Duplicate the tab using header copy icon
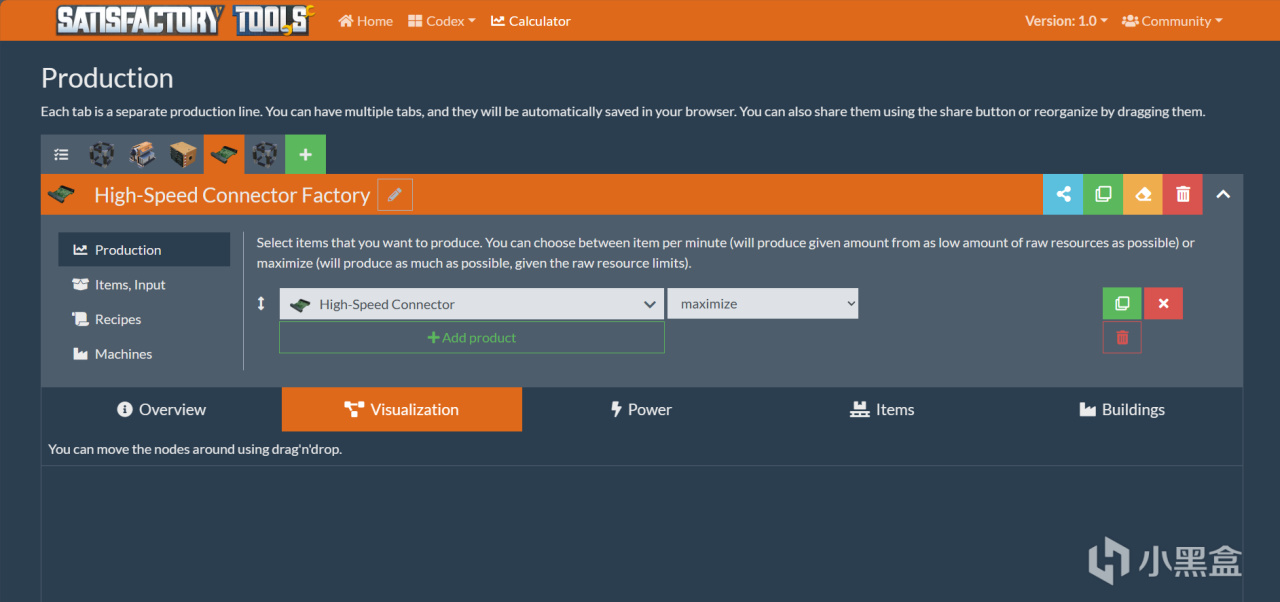Screen dimensions: 1280x602 pos(1103,194)
